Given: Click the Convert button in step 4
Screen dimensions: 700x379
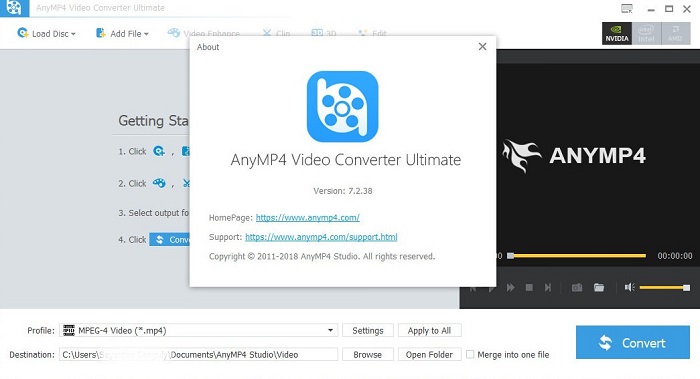Looking at the screenshot, I should pos(170,239).
